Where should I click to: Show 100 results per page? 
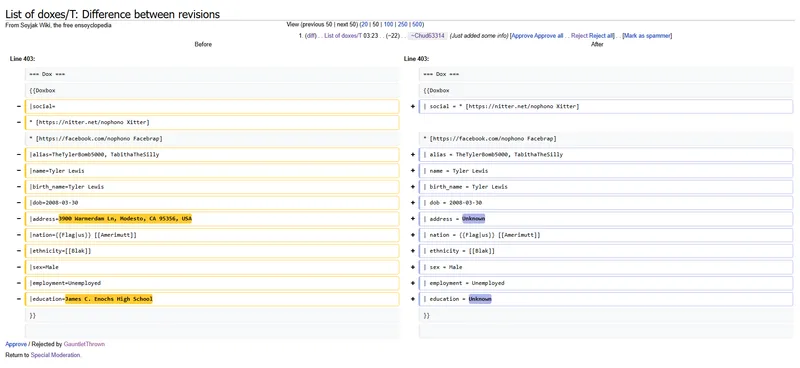tap(389, 24)
